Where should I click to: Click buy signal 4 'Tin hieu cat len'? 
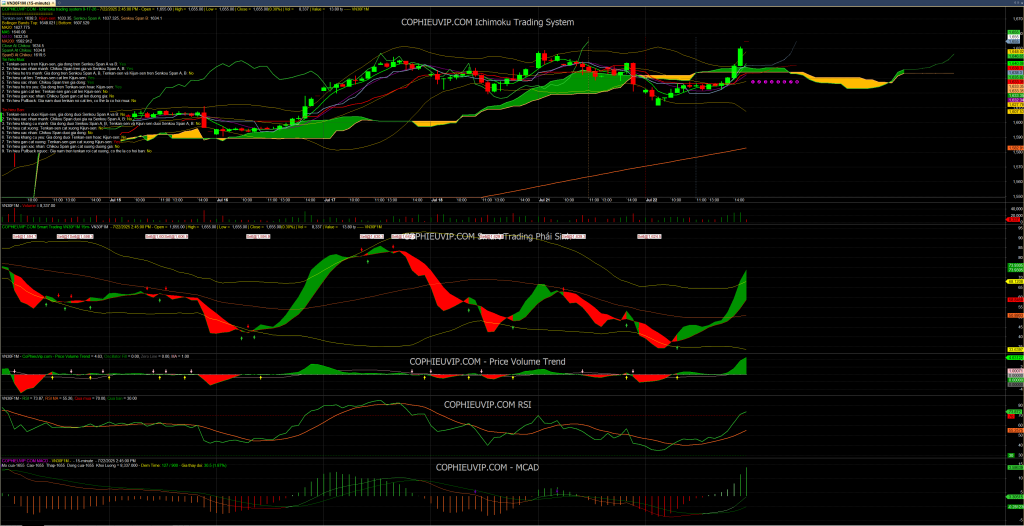point(49,78)
